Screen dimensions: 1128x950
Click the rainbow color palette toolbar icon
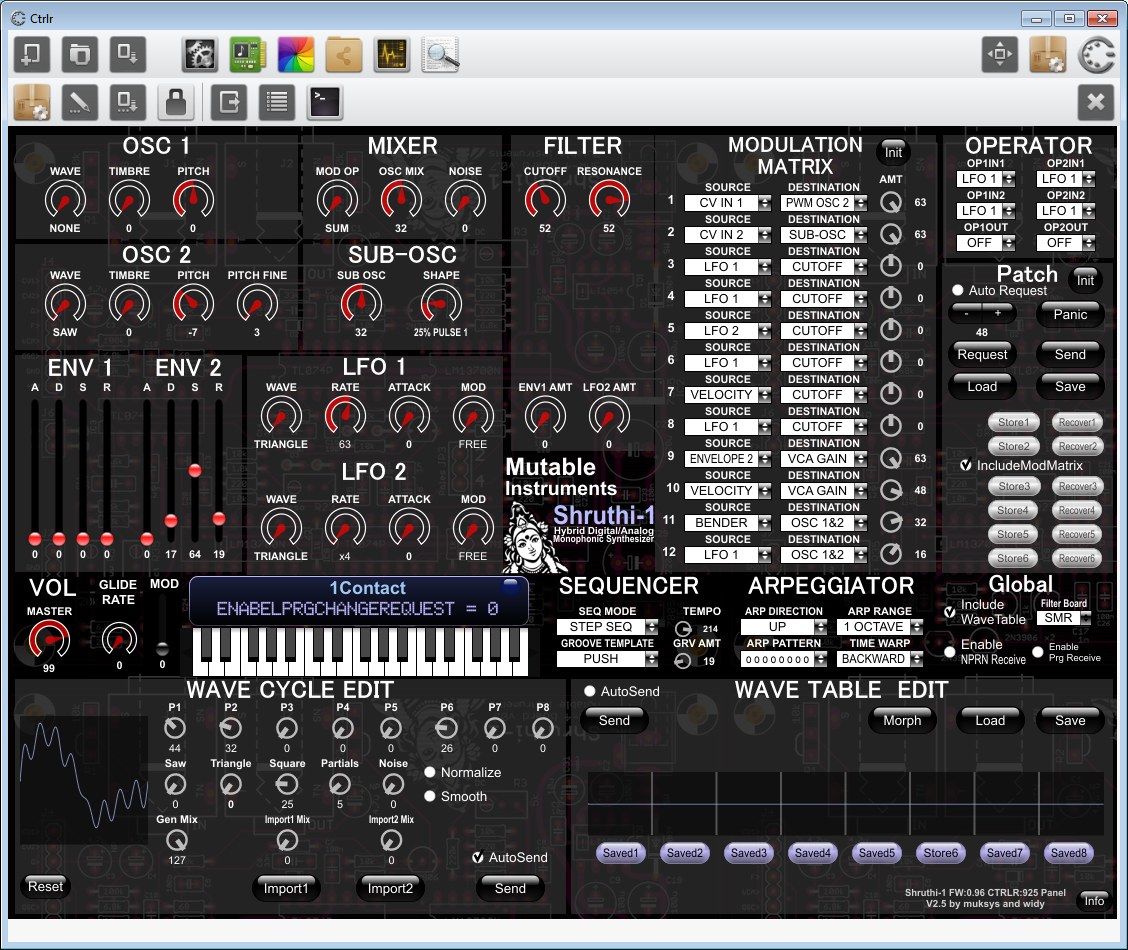(295, 54)
